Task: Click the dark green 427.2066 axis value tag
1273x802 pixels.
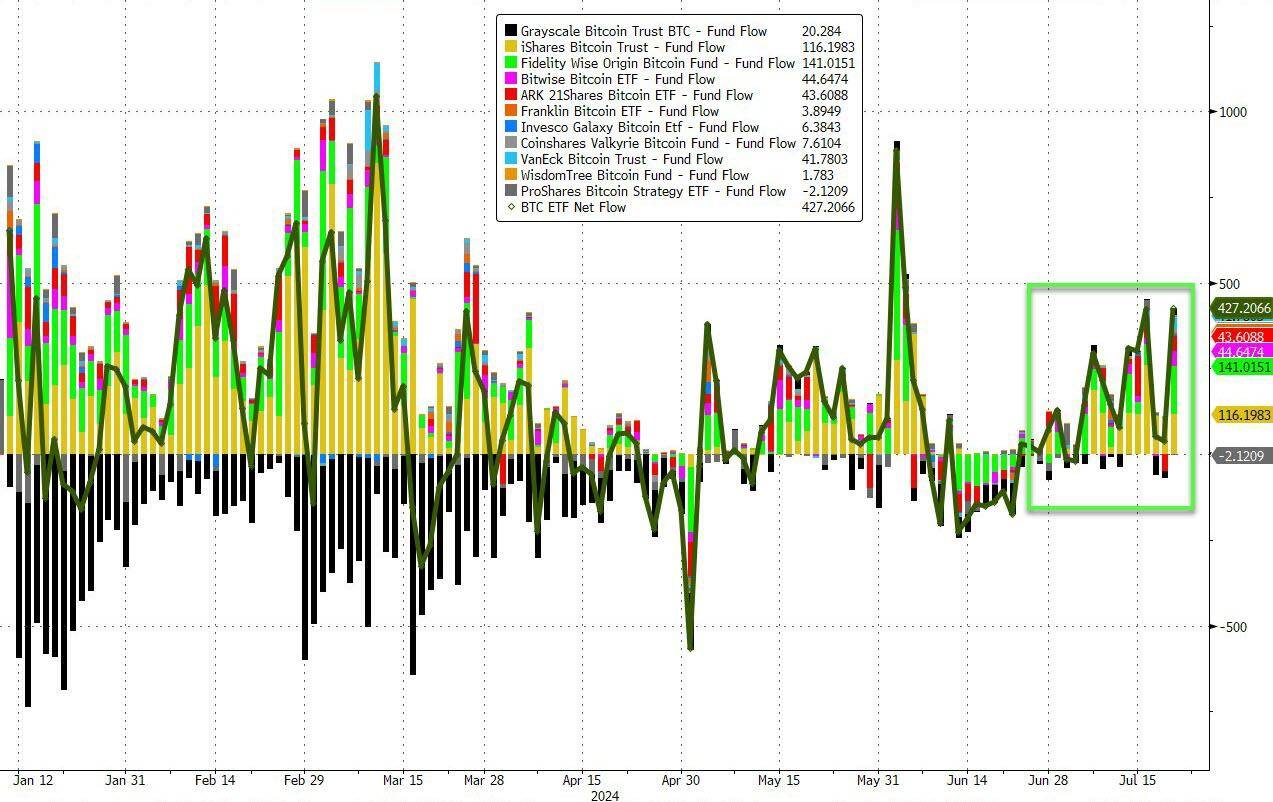Action: pyautogui.click(x=1241, y=308)
